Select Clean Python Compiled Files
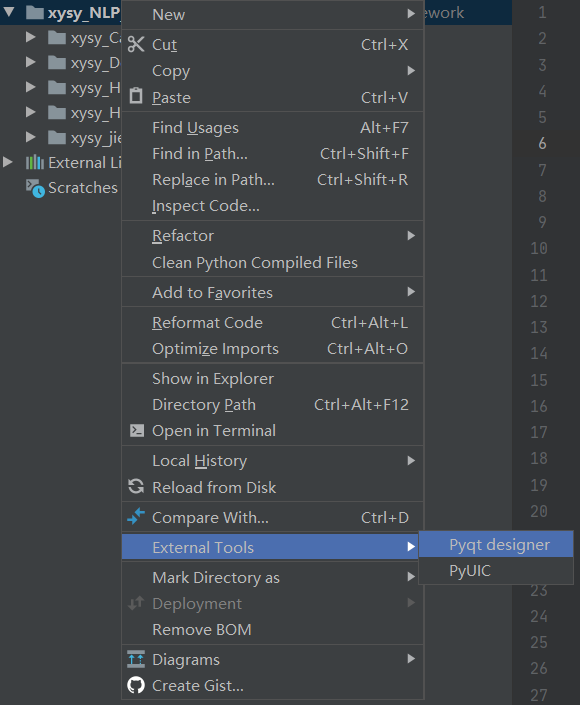 (272, 263)
